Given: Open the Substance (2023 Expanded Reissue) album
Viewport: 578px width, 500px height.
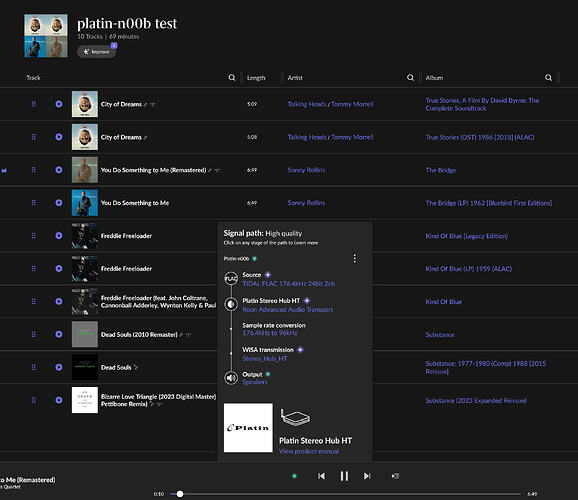Looking at the screenshot, I should 476,400.
